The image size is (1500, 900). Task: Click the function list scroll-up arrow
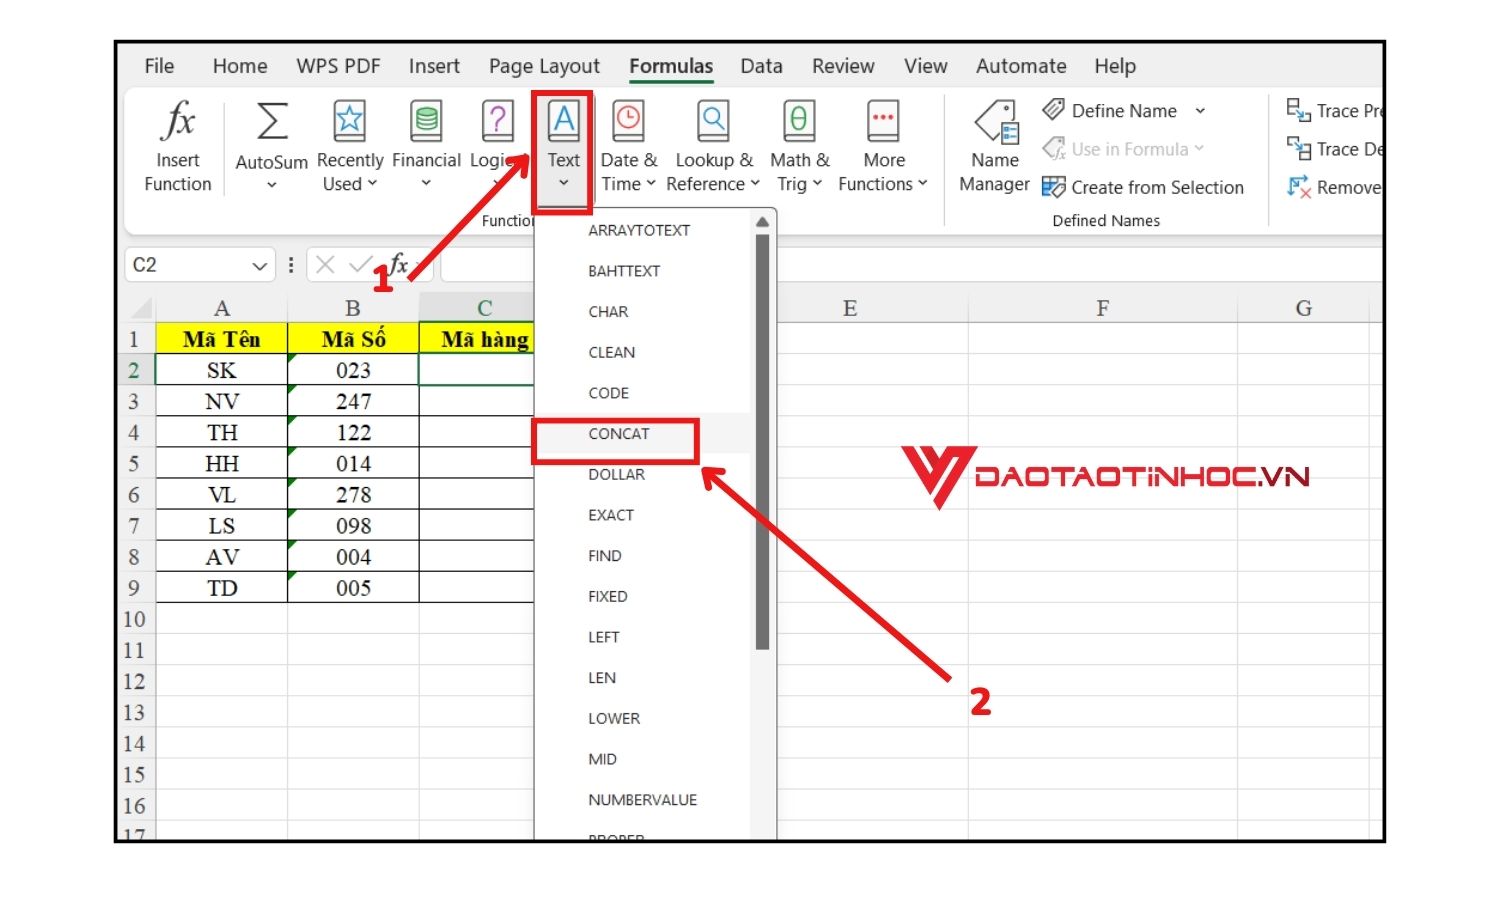[x=762, y=222]
